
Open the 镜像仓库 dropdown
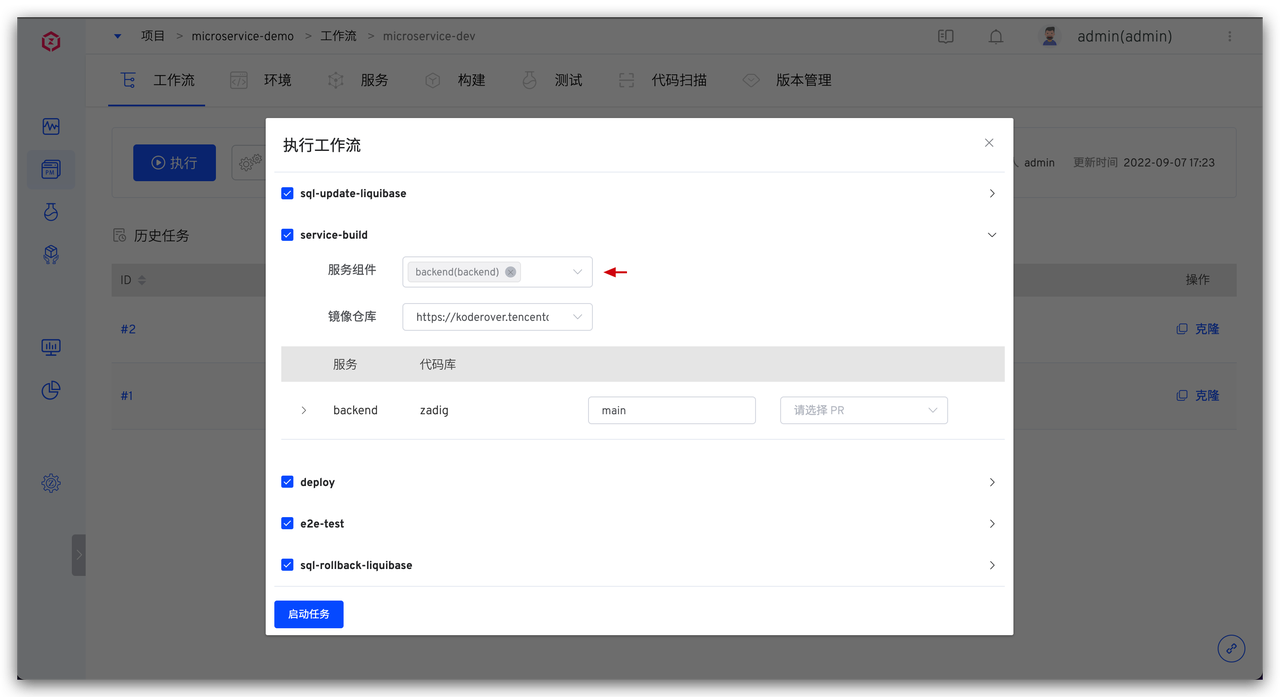497,317
